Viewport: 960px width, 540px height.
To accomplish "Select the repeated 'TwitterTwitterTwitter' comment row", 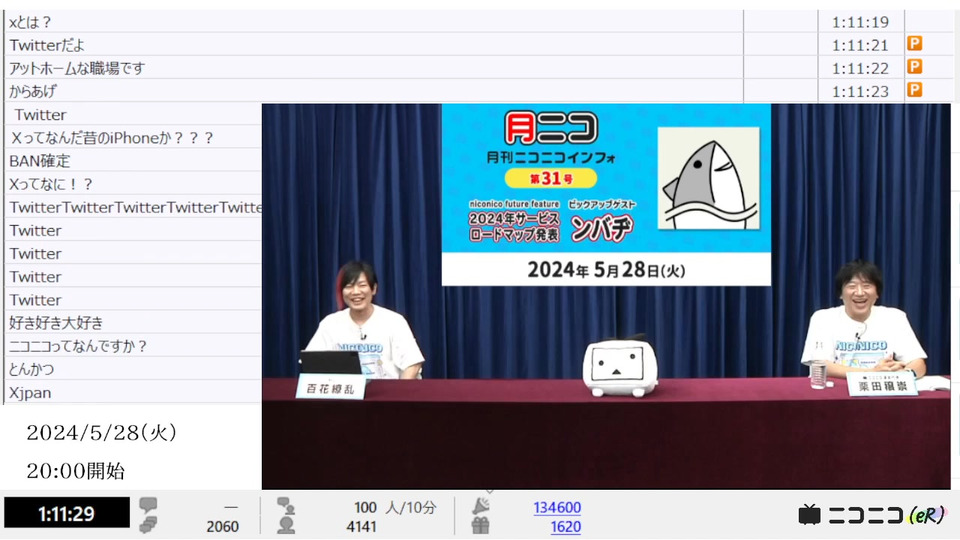I will 133,208.
